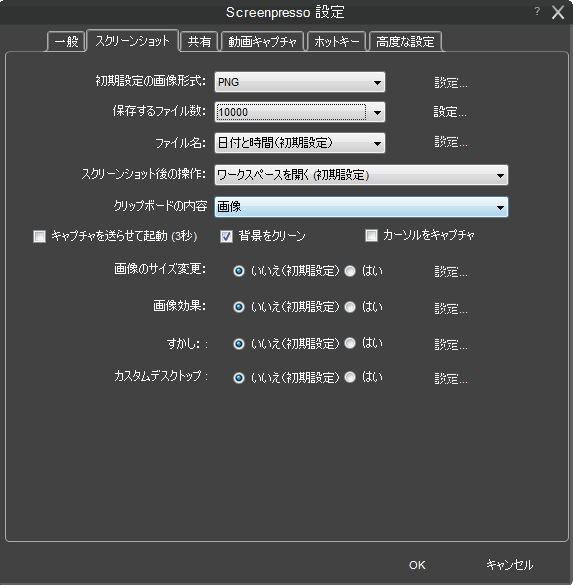Enable キャプチャを遅らせて起動 checkbox
Image resolution: width=573 pixels, height=585 pixels.
click(40, 237)
